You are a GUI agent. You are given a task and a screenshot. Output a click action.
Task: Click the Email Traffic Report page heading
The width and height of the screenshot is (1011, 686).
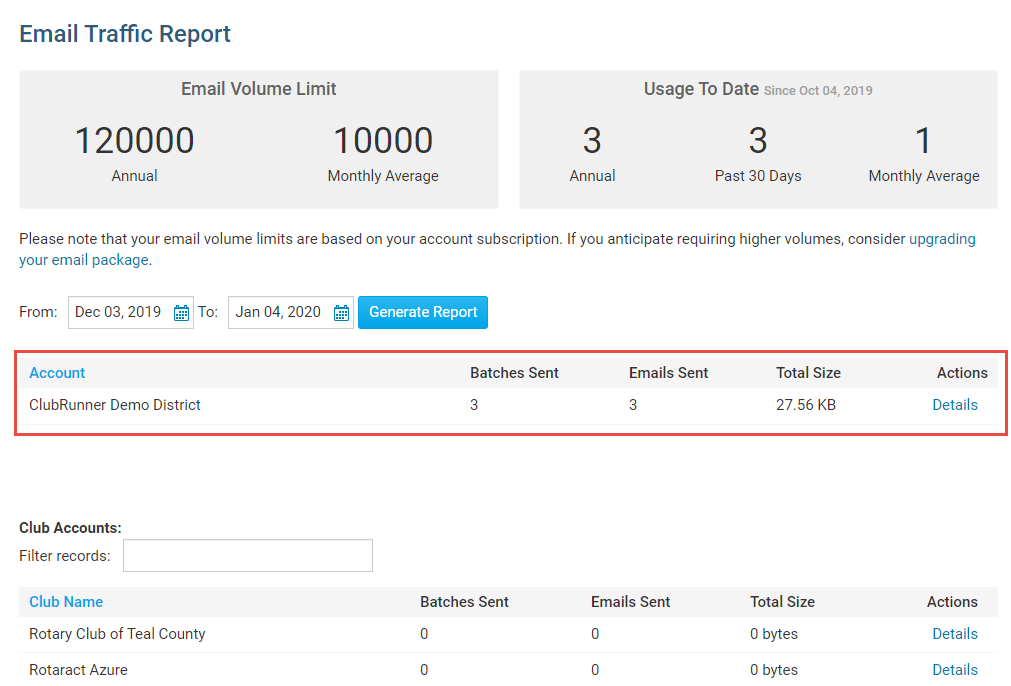pyautogui.click(x=125, y=34)
